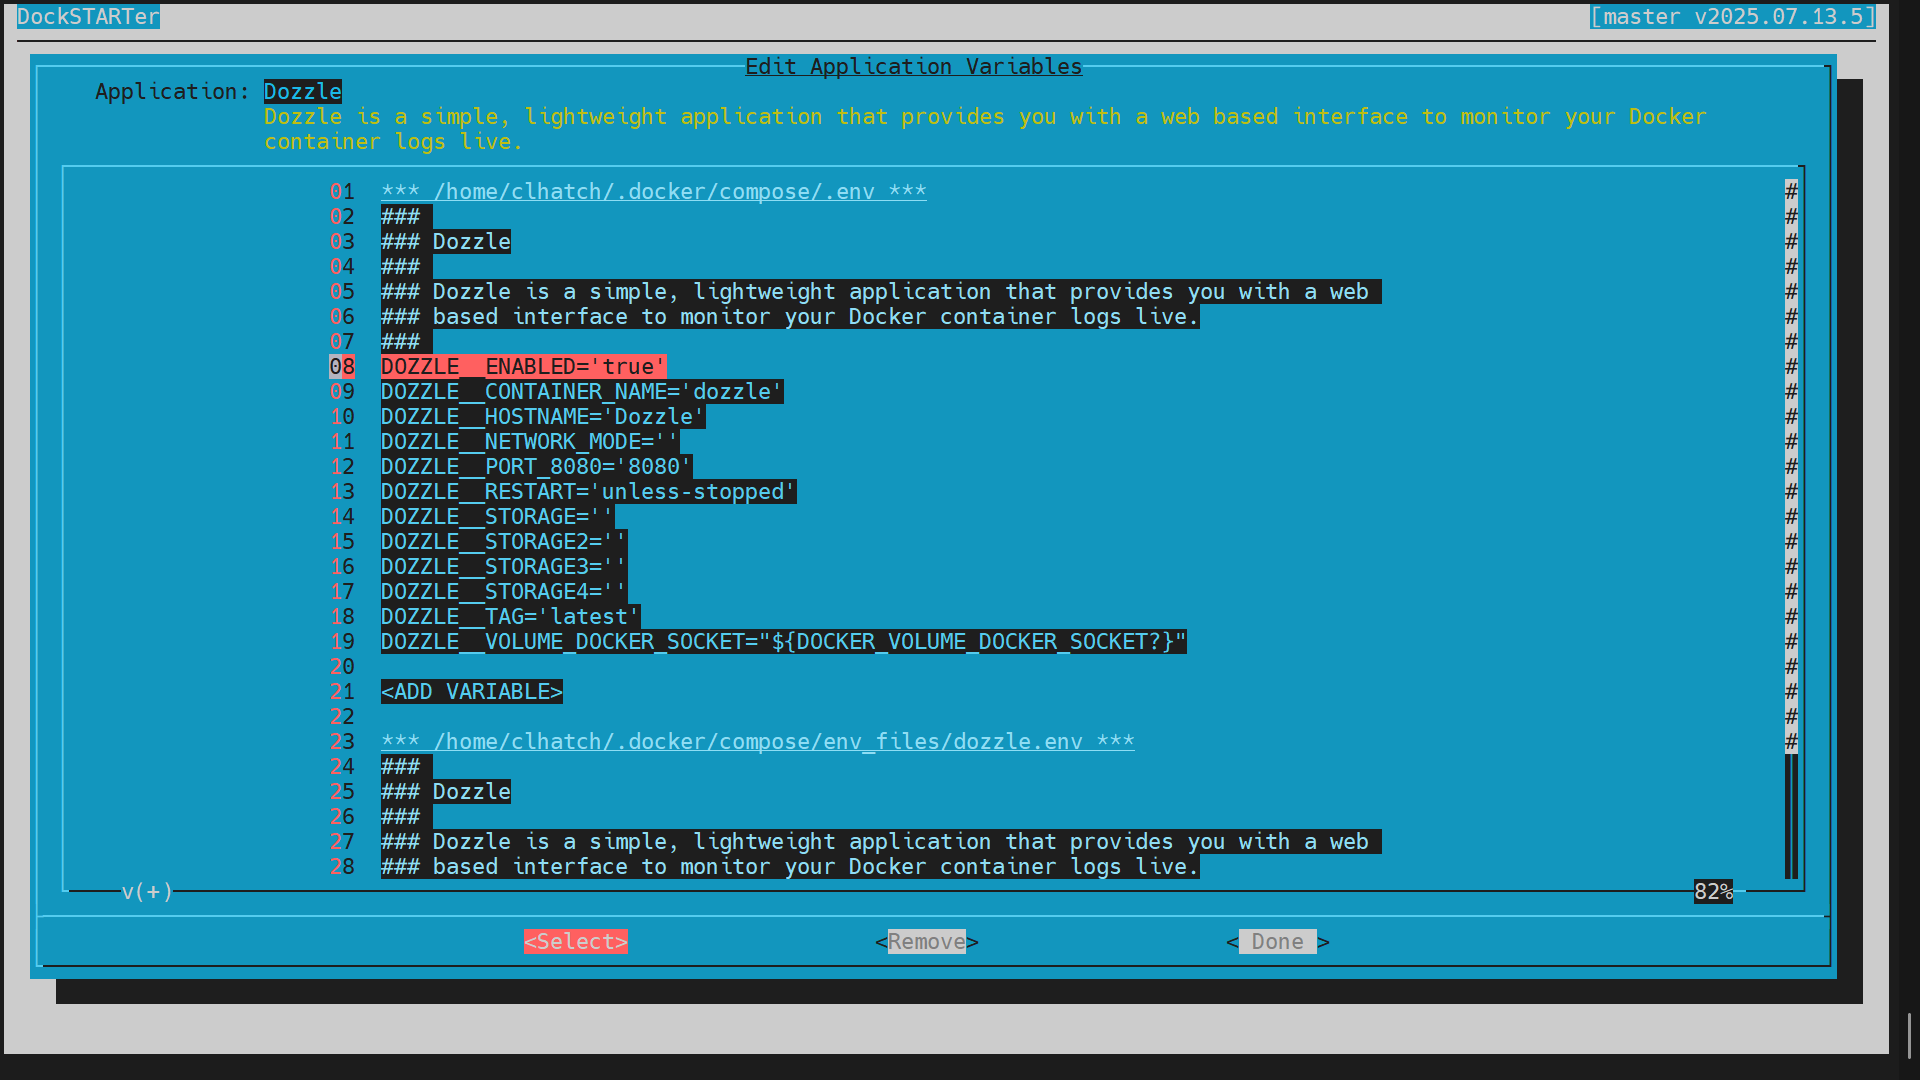
Task: Select the DOZZLE__STORAGE3 variable line
Action: coord(504,567)
